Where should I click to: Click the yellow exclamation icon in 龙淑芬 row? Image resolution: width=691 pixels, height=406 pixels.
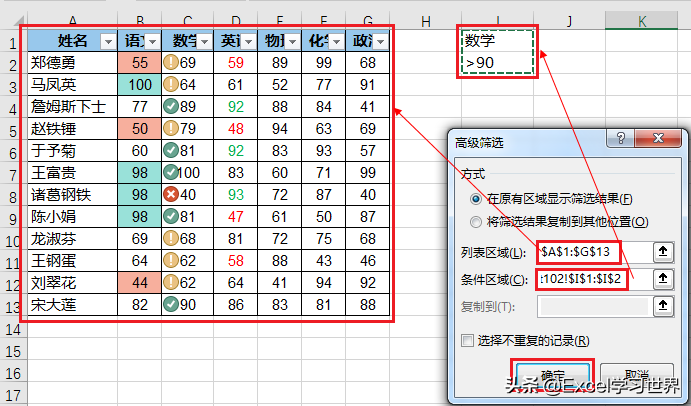(171, 239)
